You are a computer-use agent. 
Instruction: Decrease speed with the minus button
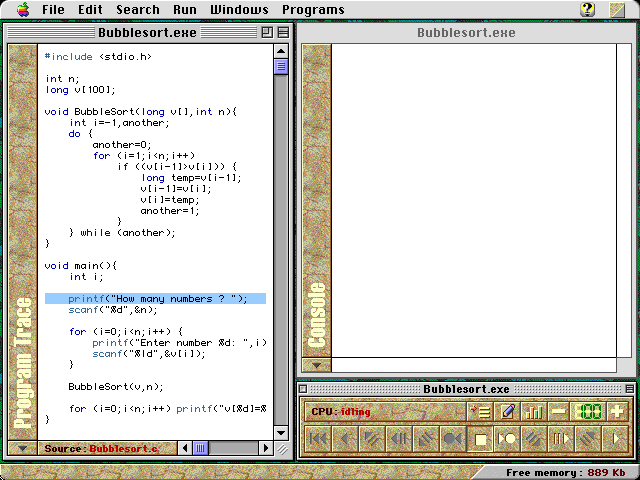point(559,411)
